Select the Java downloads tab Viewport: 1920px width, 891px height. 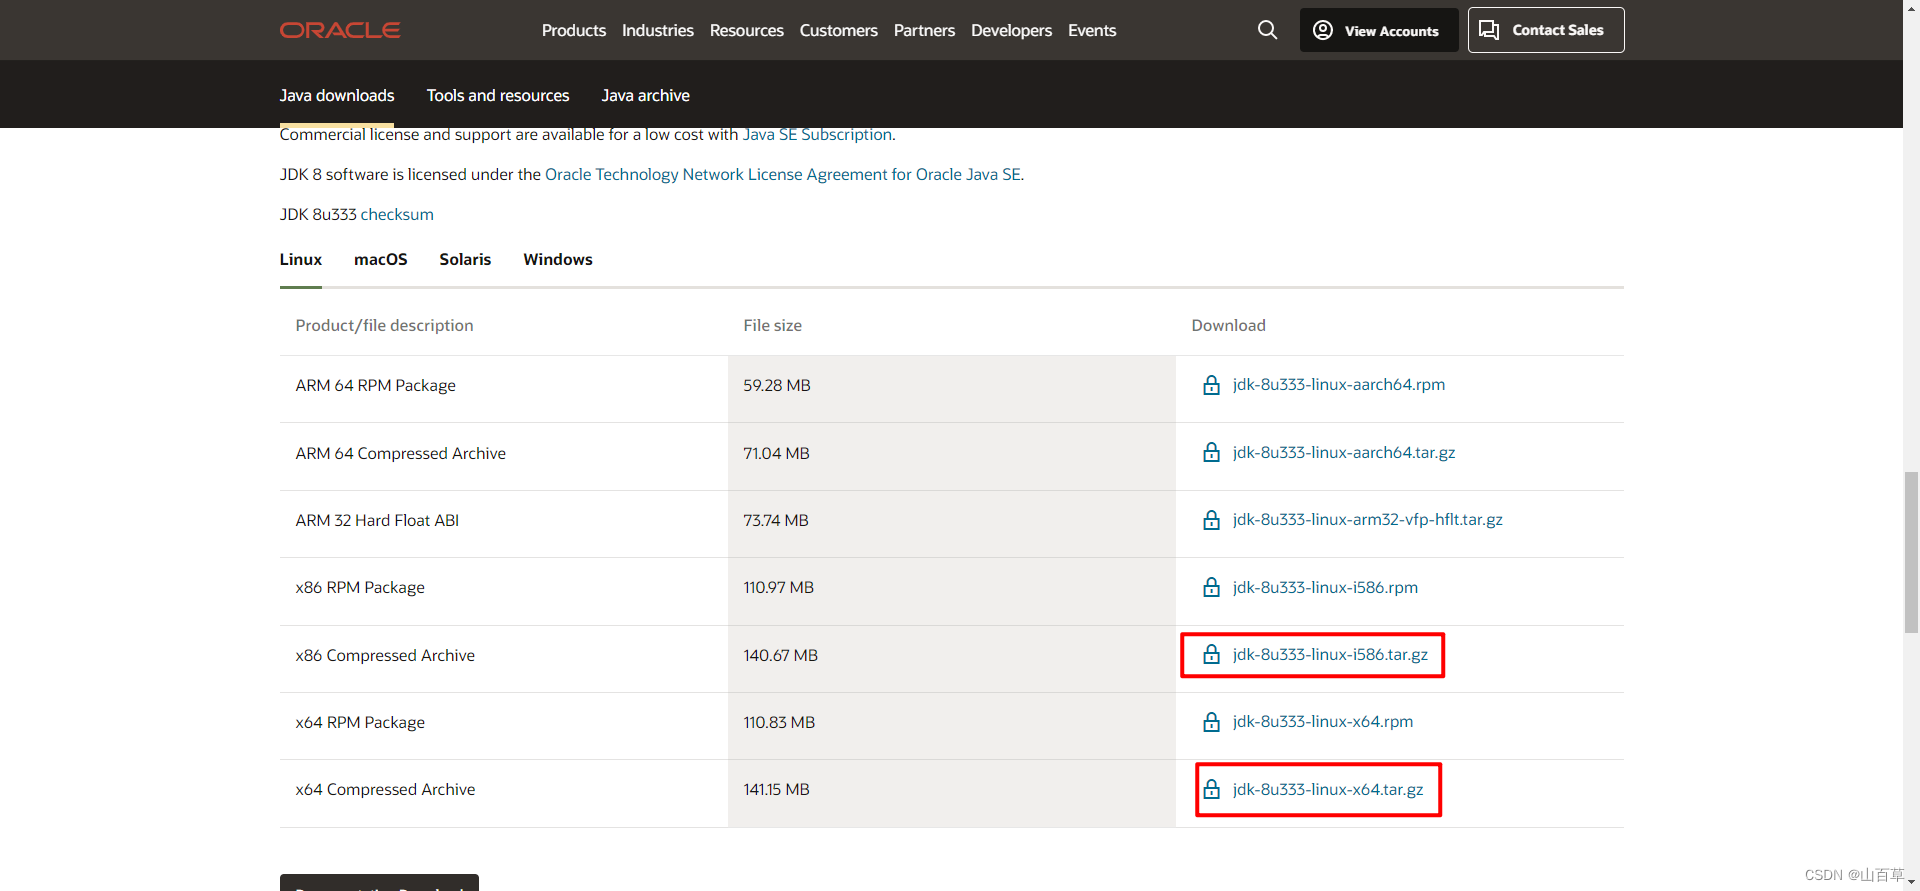[x=337, y=95]
